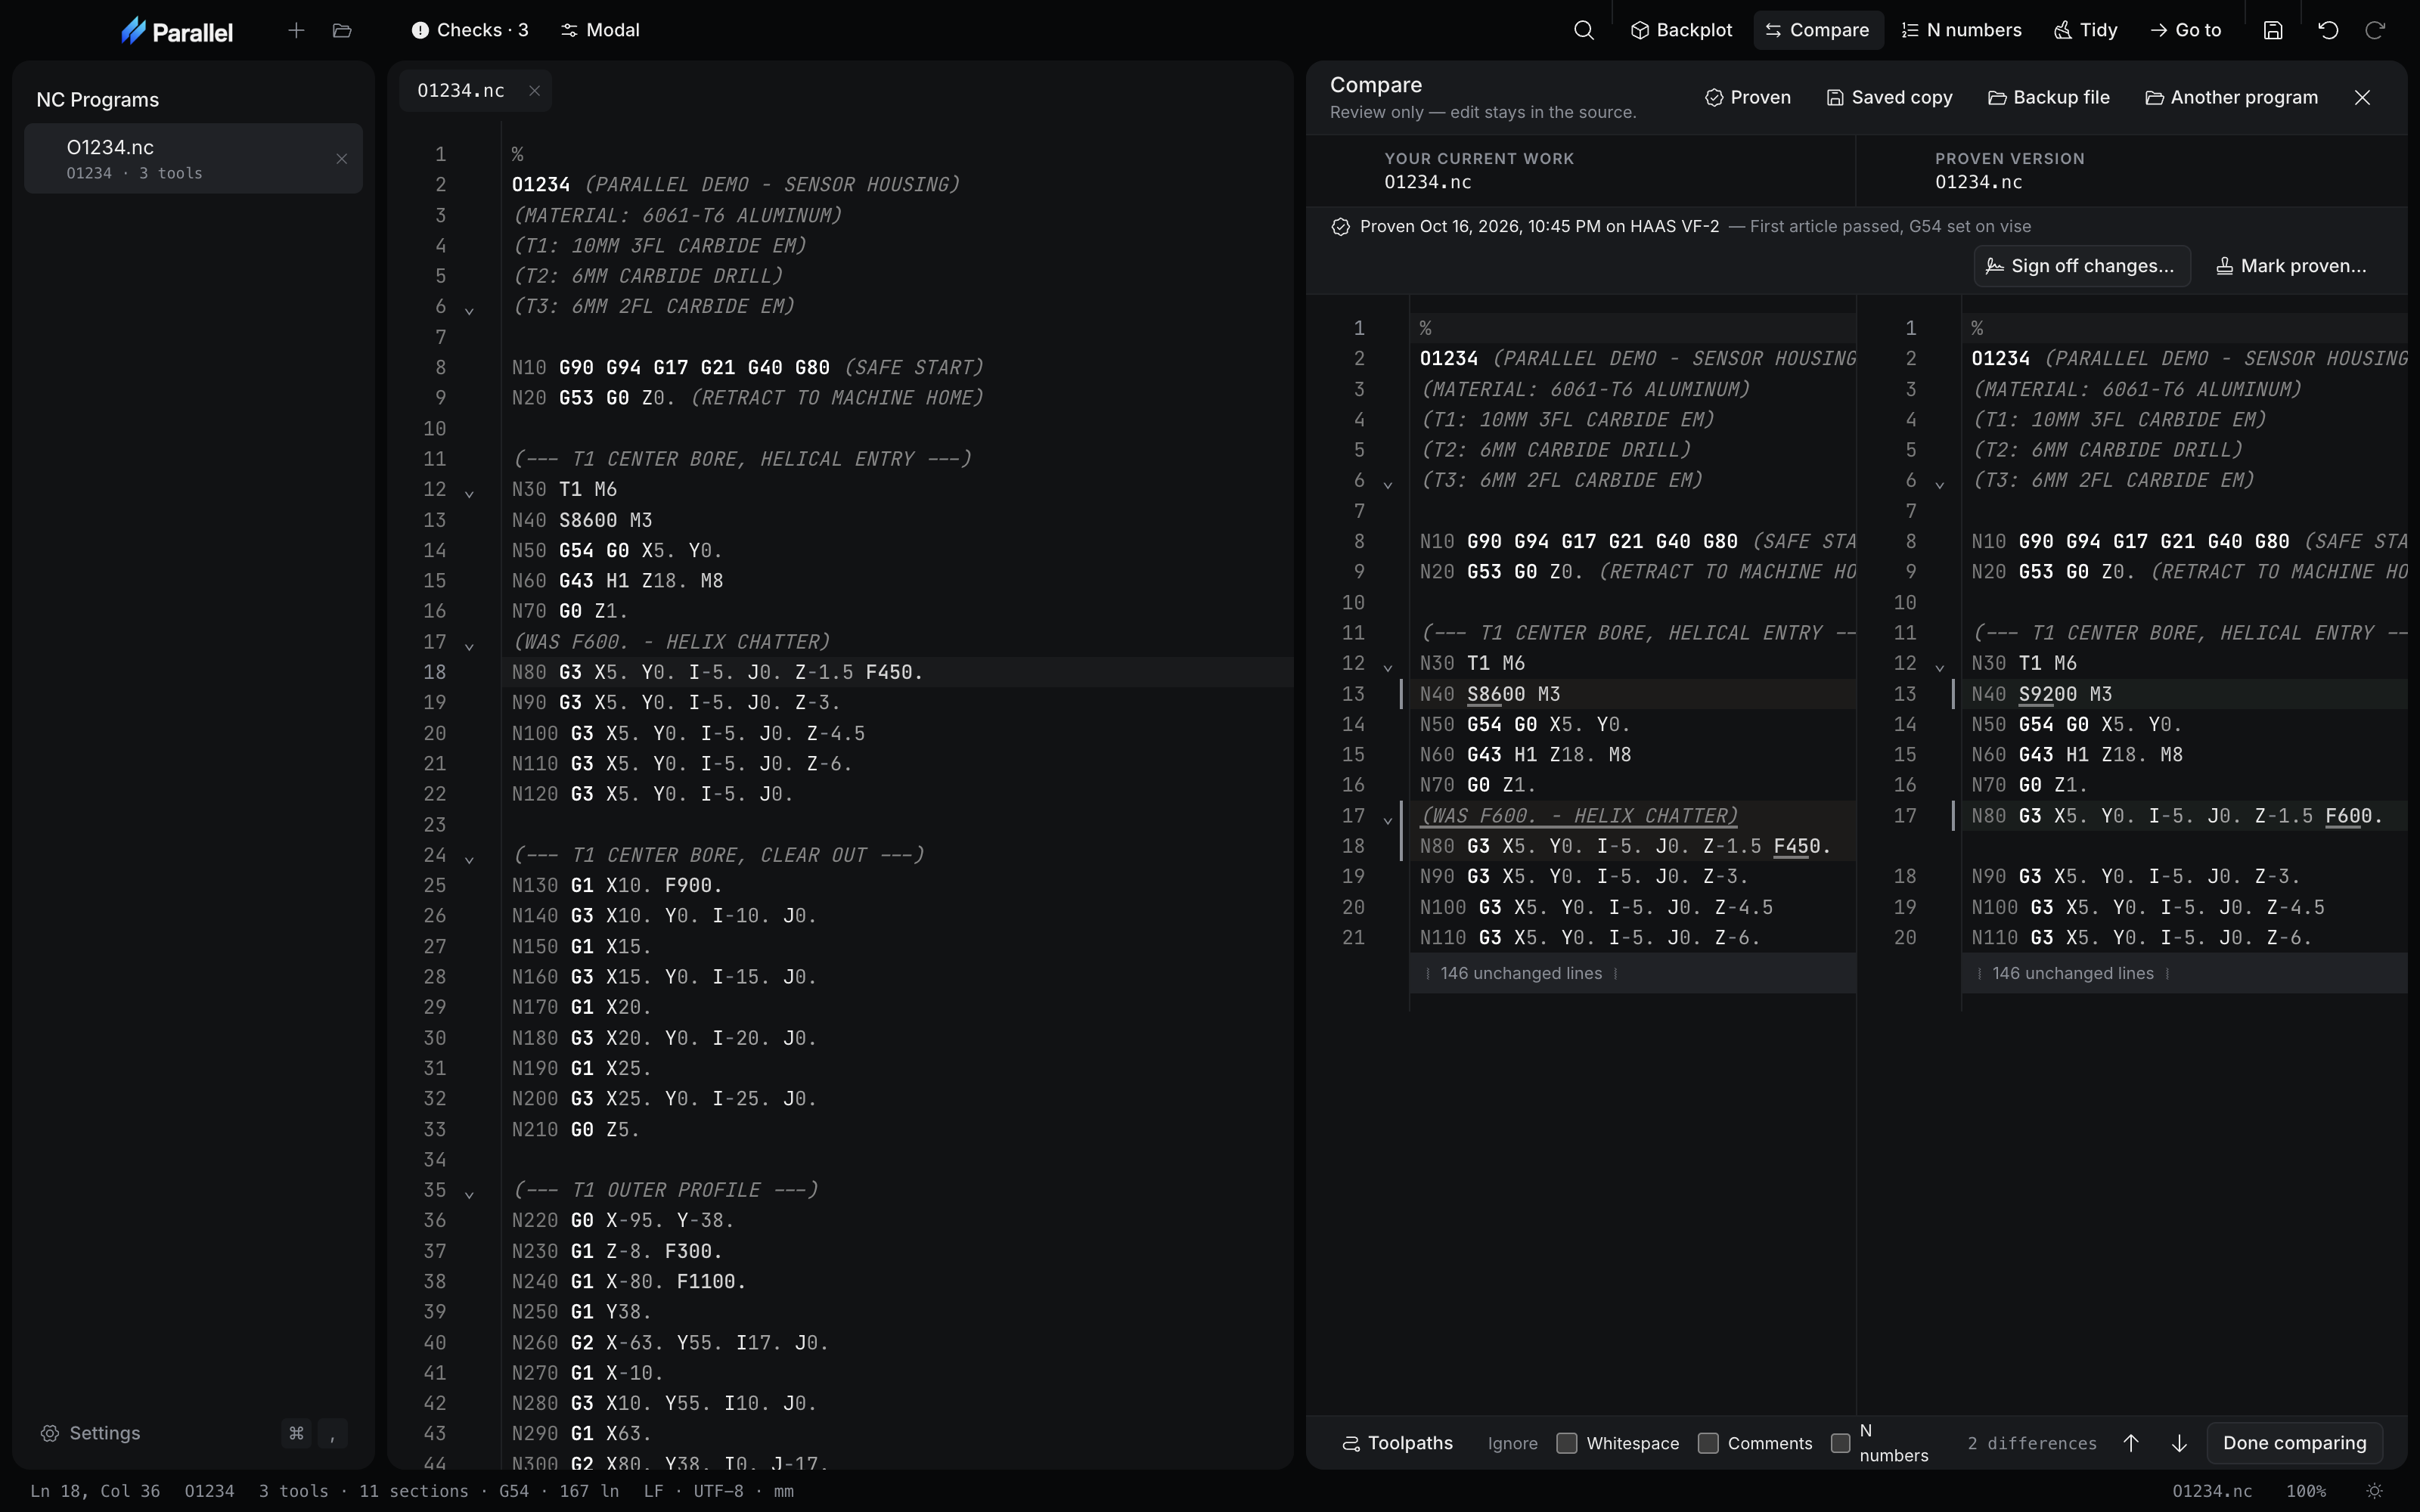Select O1234.nc in NC Programs list
Viewport: 2420px width, 1512px height.
(193, 159)
